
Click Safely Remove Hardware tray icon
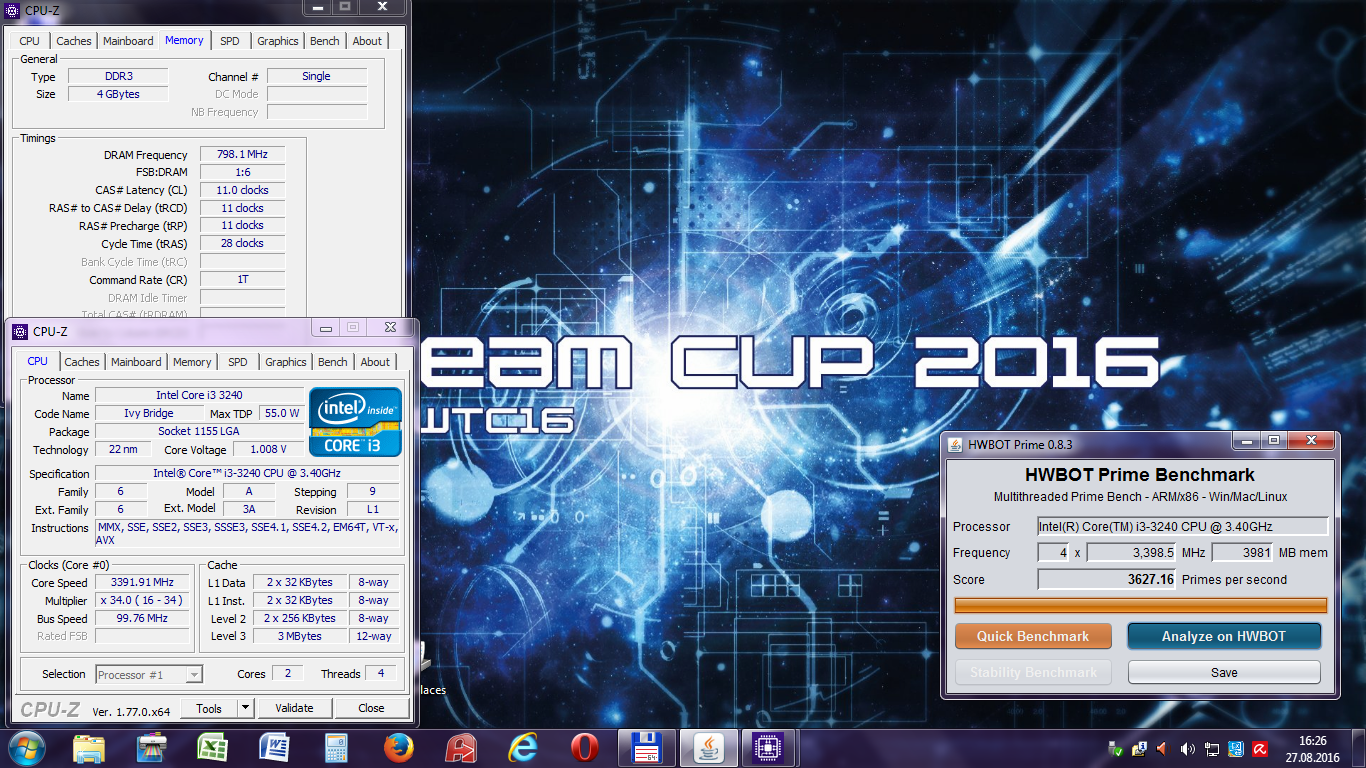[x=1117, y=749]
